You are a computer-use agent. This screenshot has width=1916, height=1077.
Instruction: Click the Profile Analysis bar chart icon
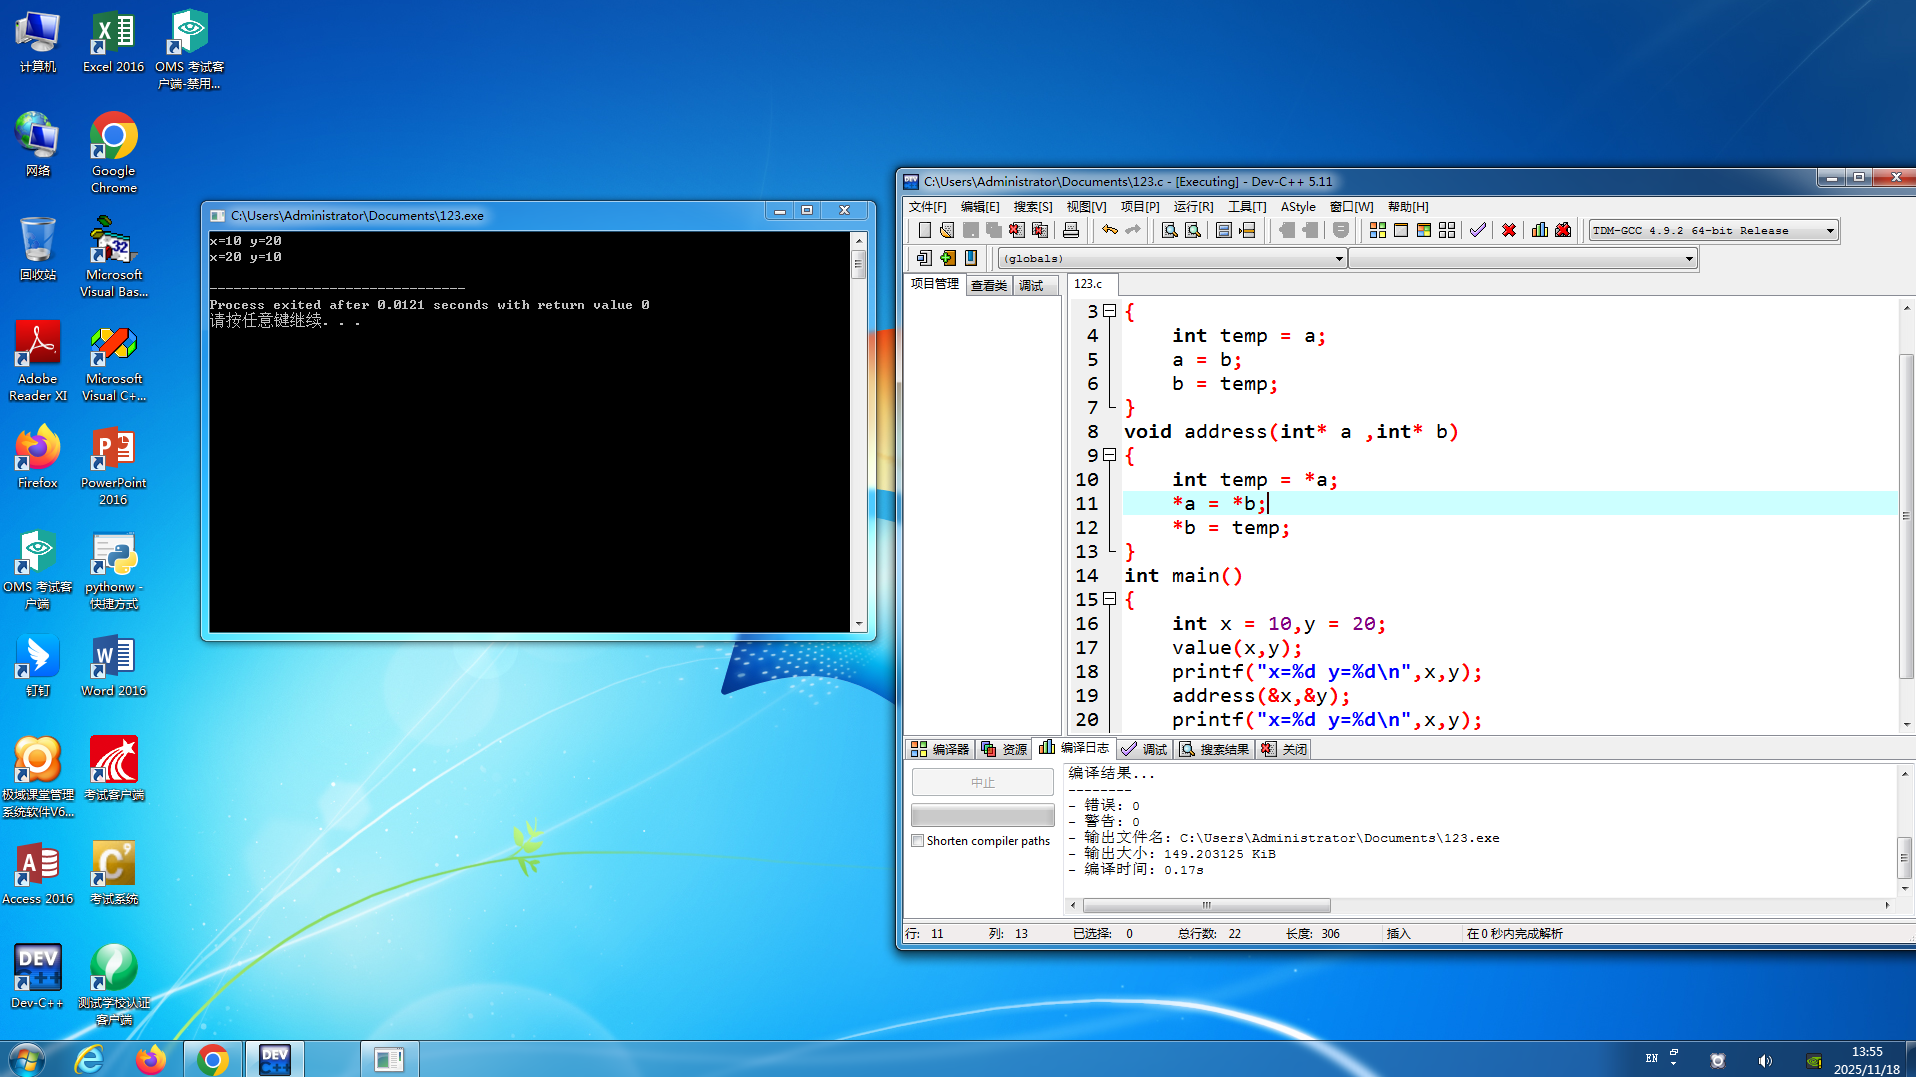click(x=1540, y=231)
